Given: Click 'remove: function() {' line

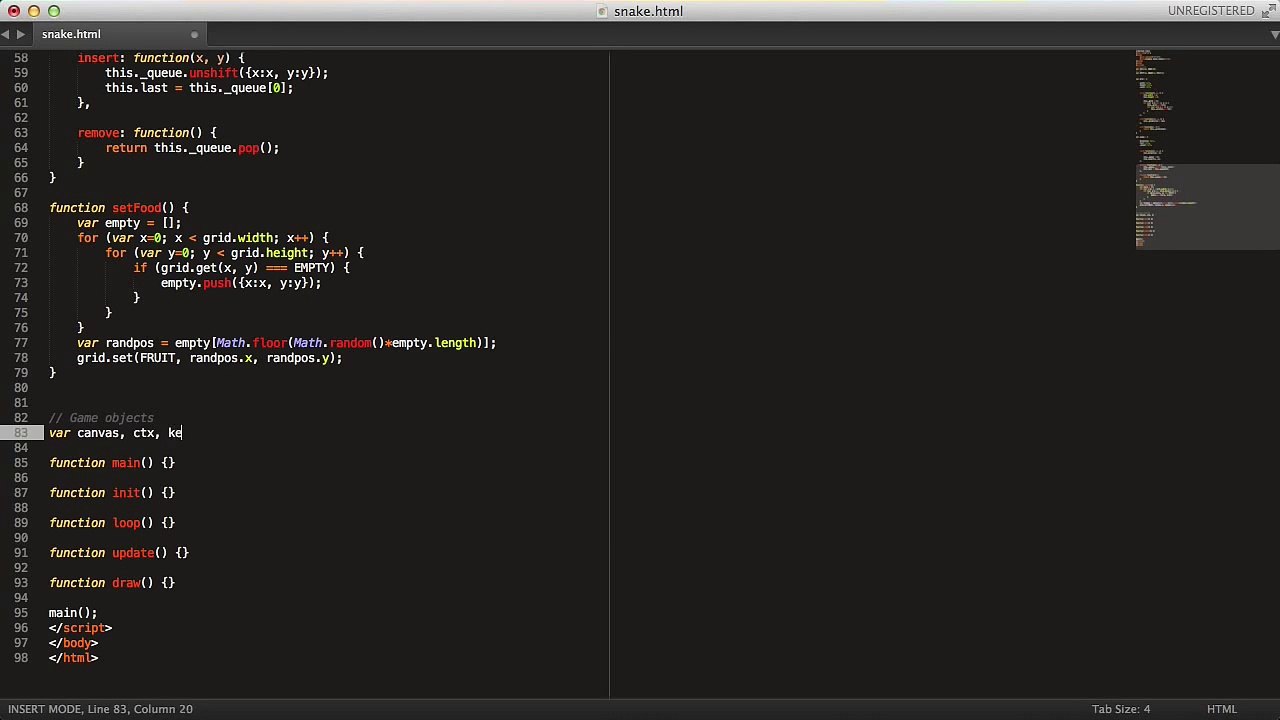Looking at the screenshot, I should tap(147, 133).
